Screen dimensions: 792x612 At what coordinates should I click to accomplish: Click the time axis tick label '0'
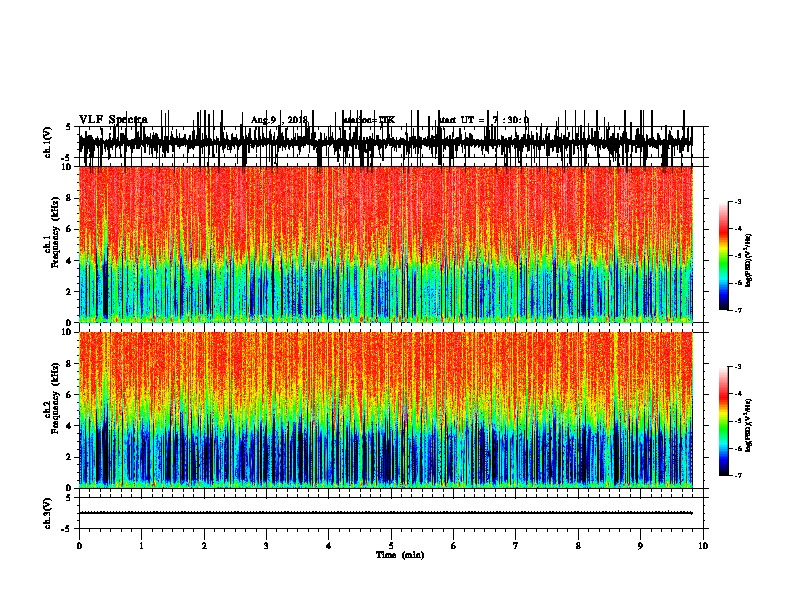tap(79, 545)
